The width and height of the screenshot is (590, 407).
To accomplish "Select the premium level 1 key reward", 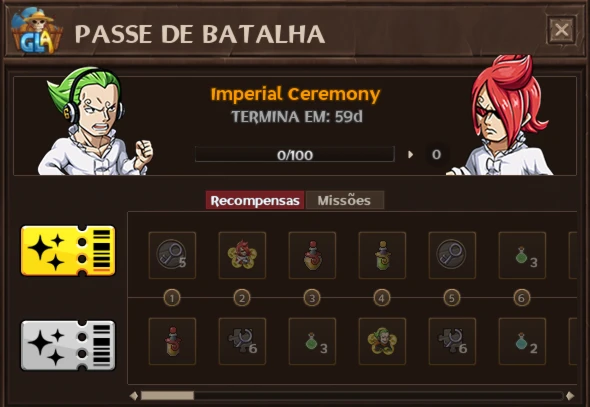I will (172, 255).
